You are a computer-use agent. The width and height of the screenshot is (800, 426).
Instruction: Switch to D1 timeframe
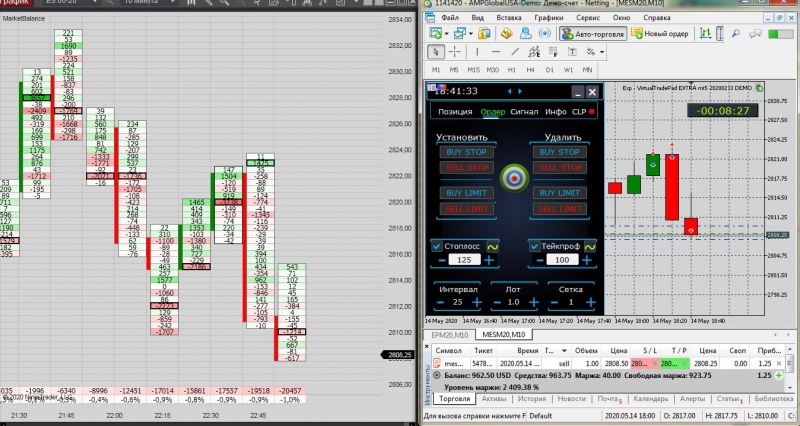click(x=549, y=70)
